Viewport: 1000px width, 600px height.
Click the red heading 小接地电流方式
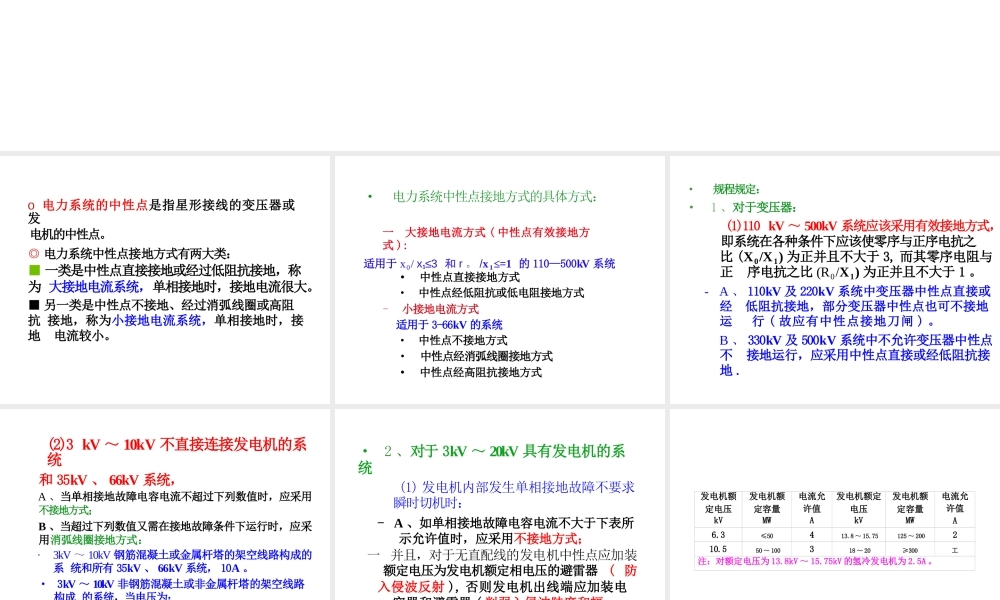[440, 309]
